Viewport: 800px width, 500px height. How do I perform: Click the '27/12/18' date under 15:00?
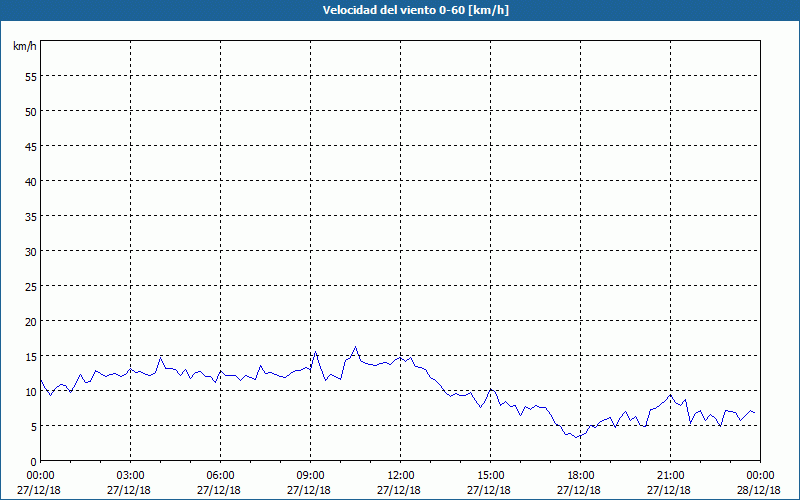tap(489, 490)
